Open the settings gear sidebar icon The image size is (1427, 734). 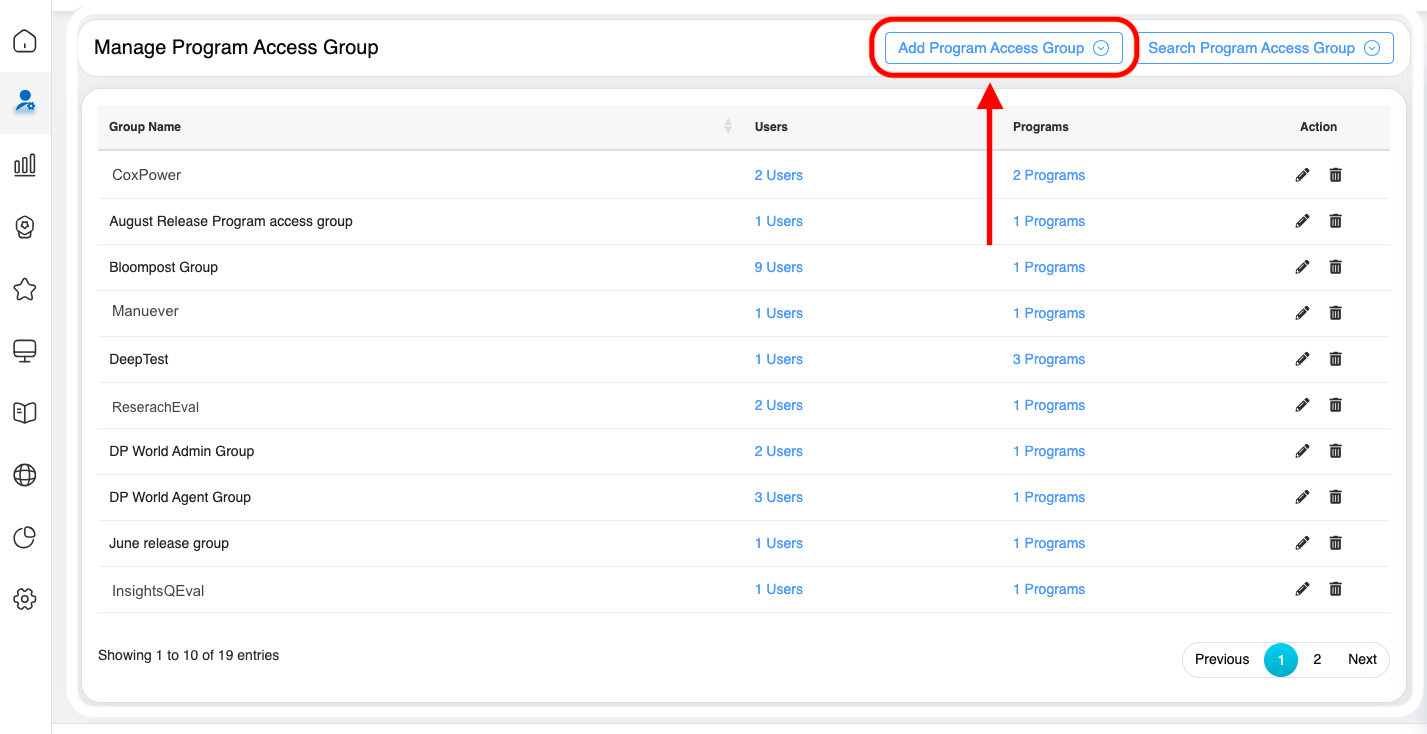[x=25, y=599]
